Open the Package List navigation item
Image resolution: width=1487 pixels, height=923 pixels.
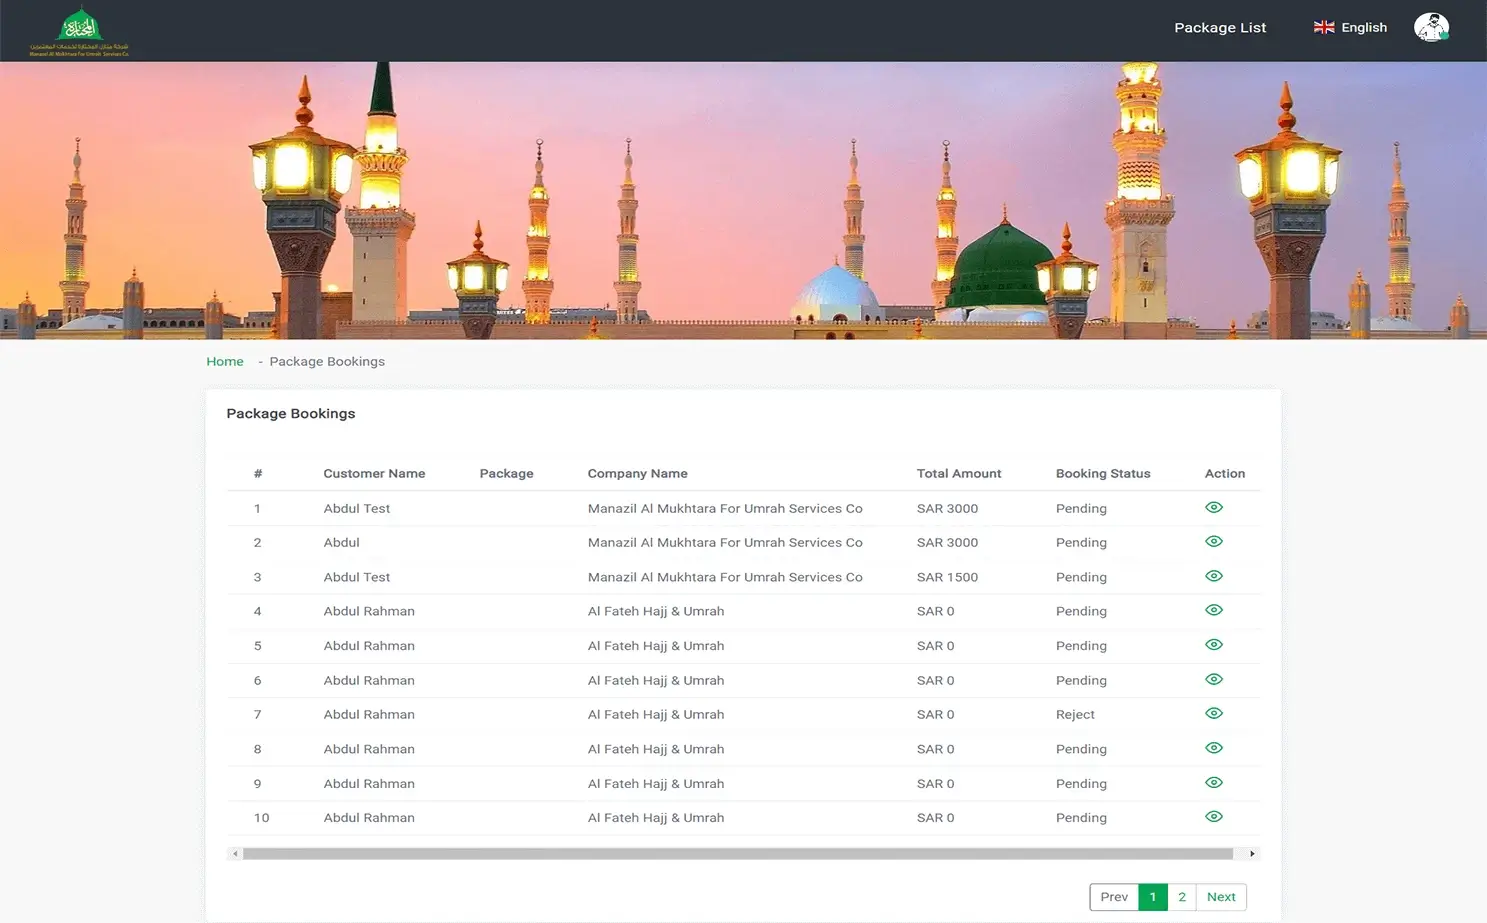click(1219, 27)
